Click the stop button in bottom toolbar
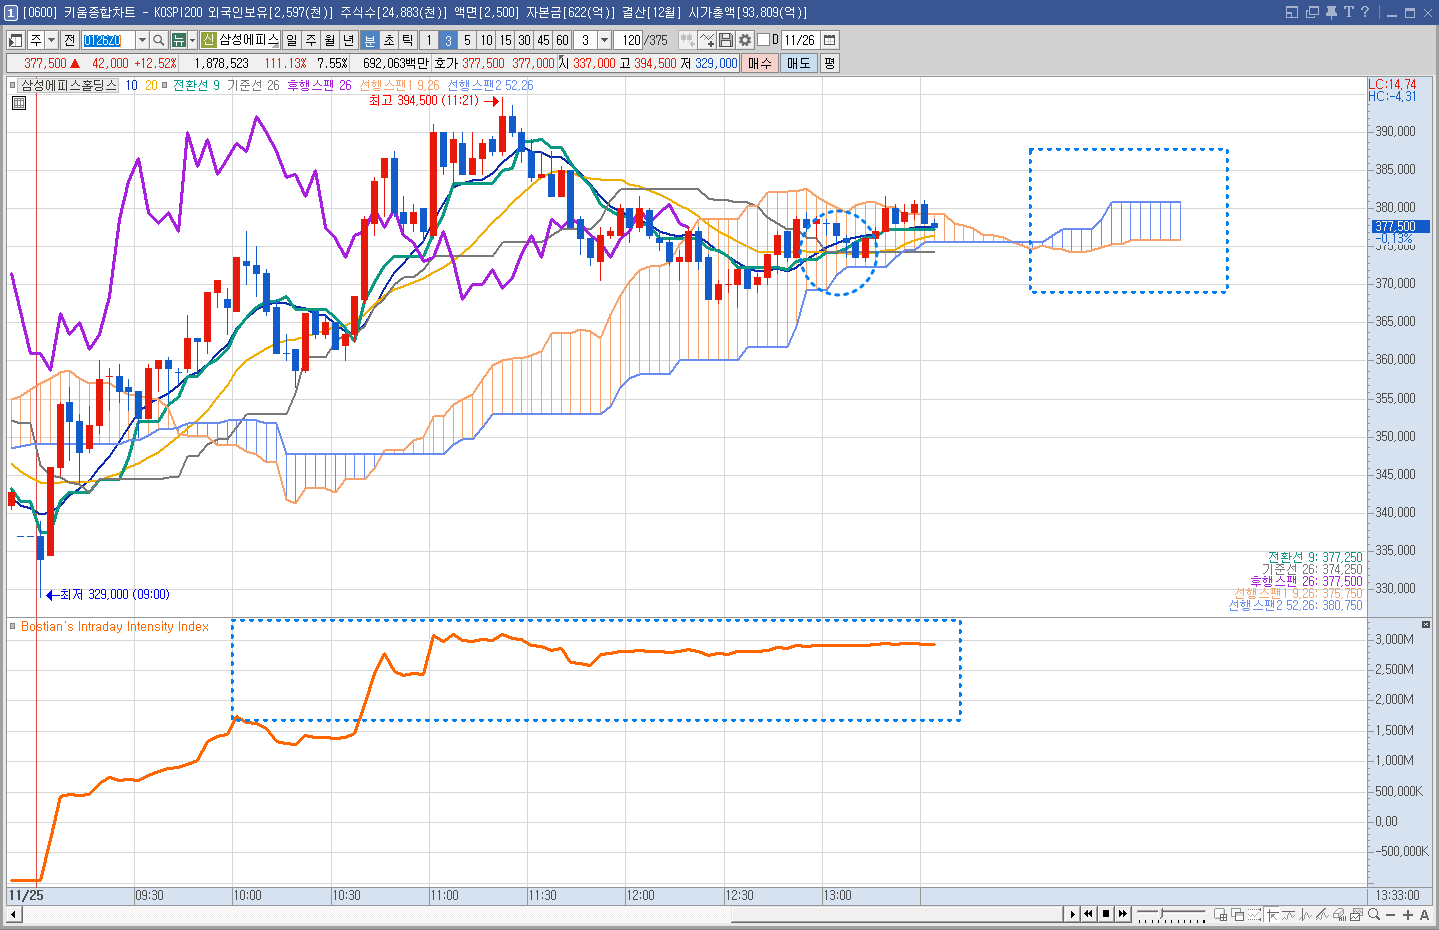The height and width of the screenshot is (930, 1439). [x=1106, y=914]
